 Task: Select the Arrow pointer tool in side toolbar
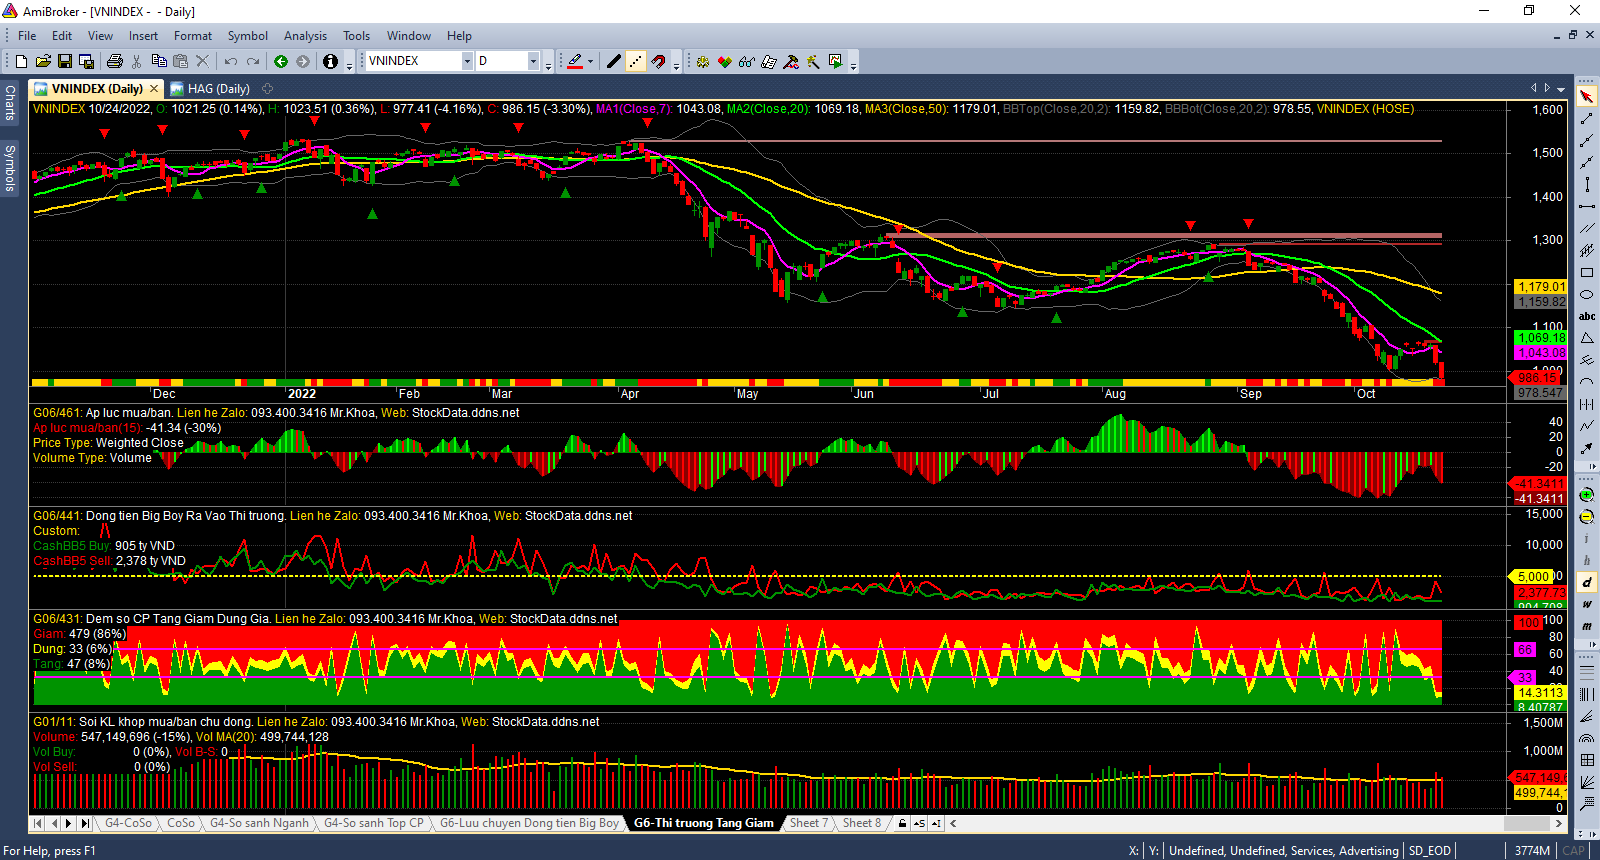click(x=1587, y=97)
